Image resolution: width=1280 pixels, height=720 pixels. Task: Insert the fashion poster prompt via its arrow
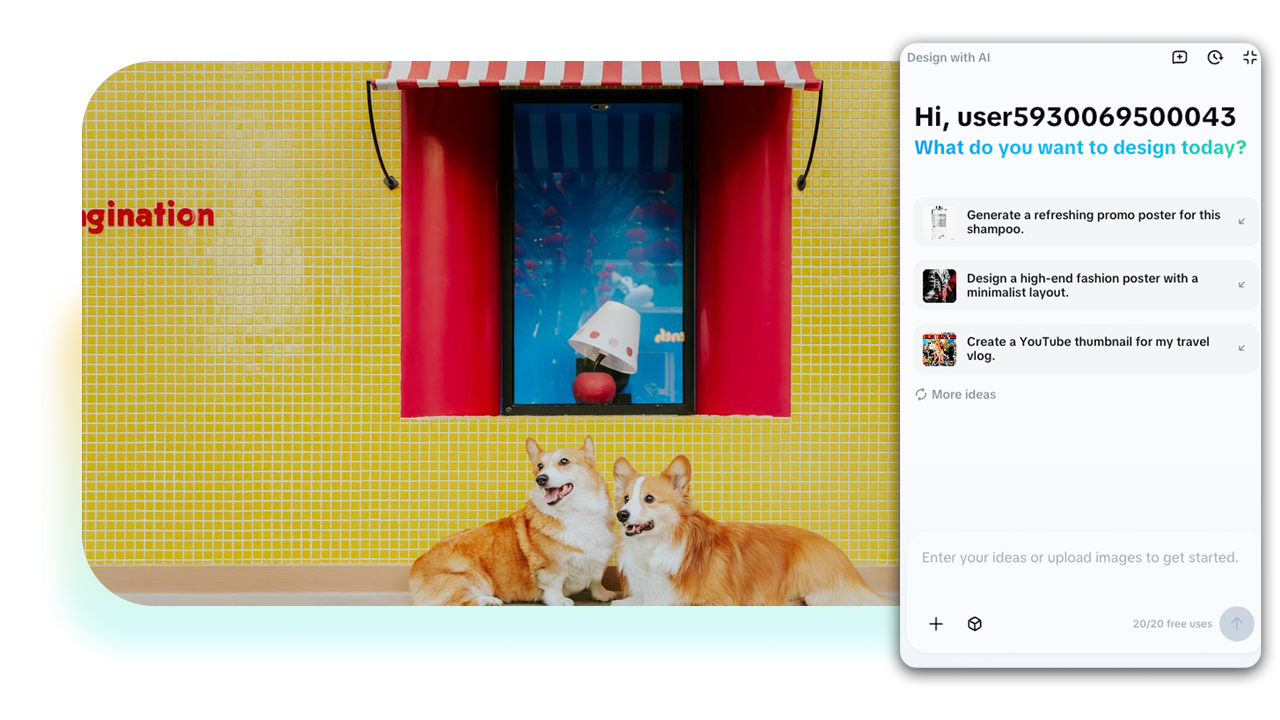click(x=1242, y=285)
